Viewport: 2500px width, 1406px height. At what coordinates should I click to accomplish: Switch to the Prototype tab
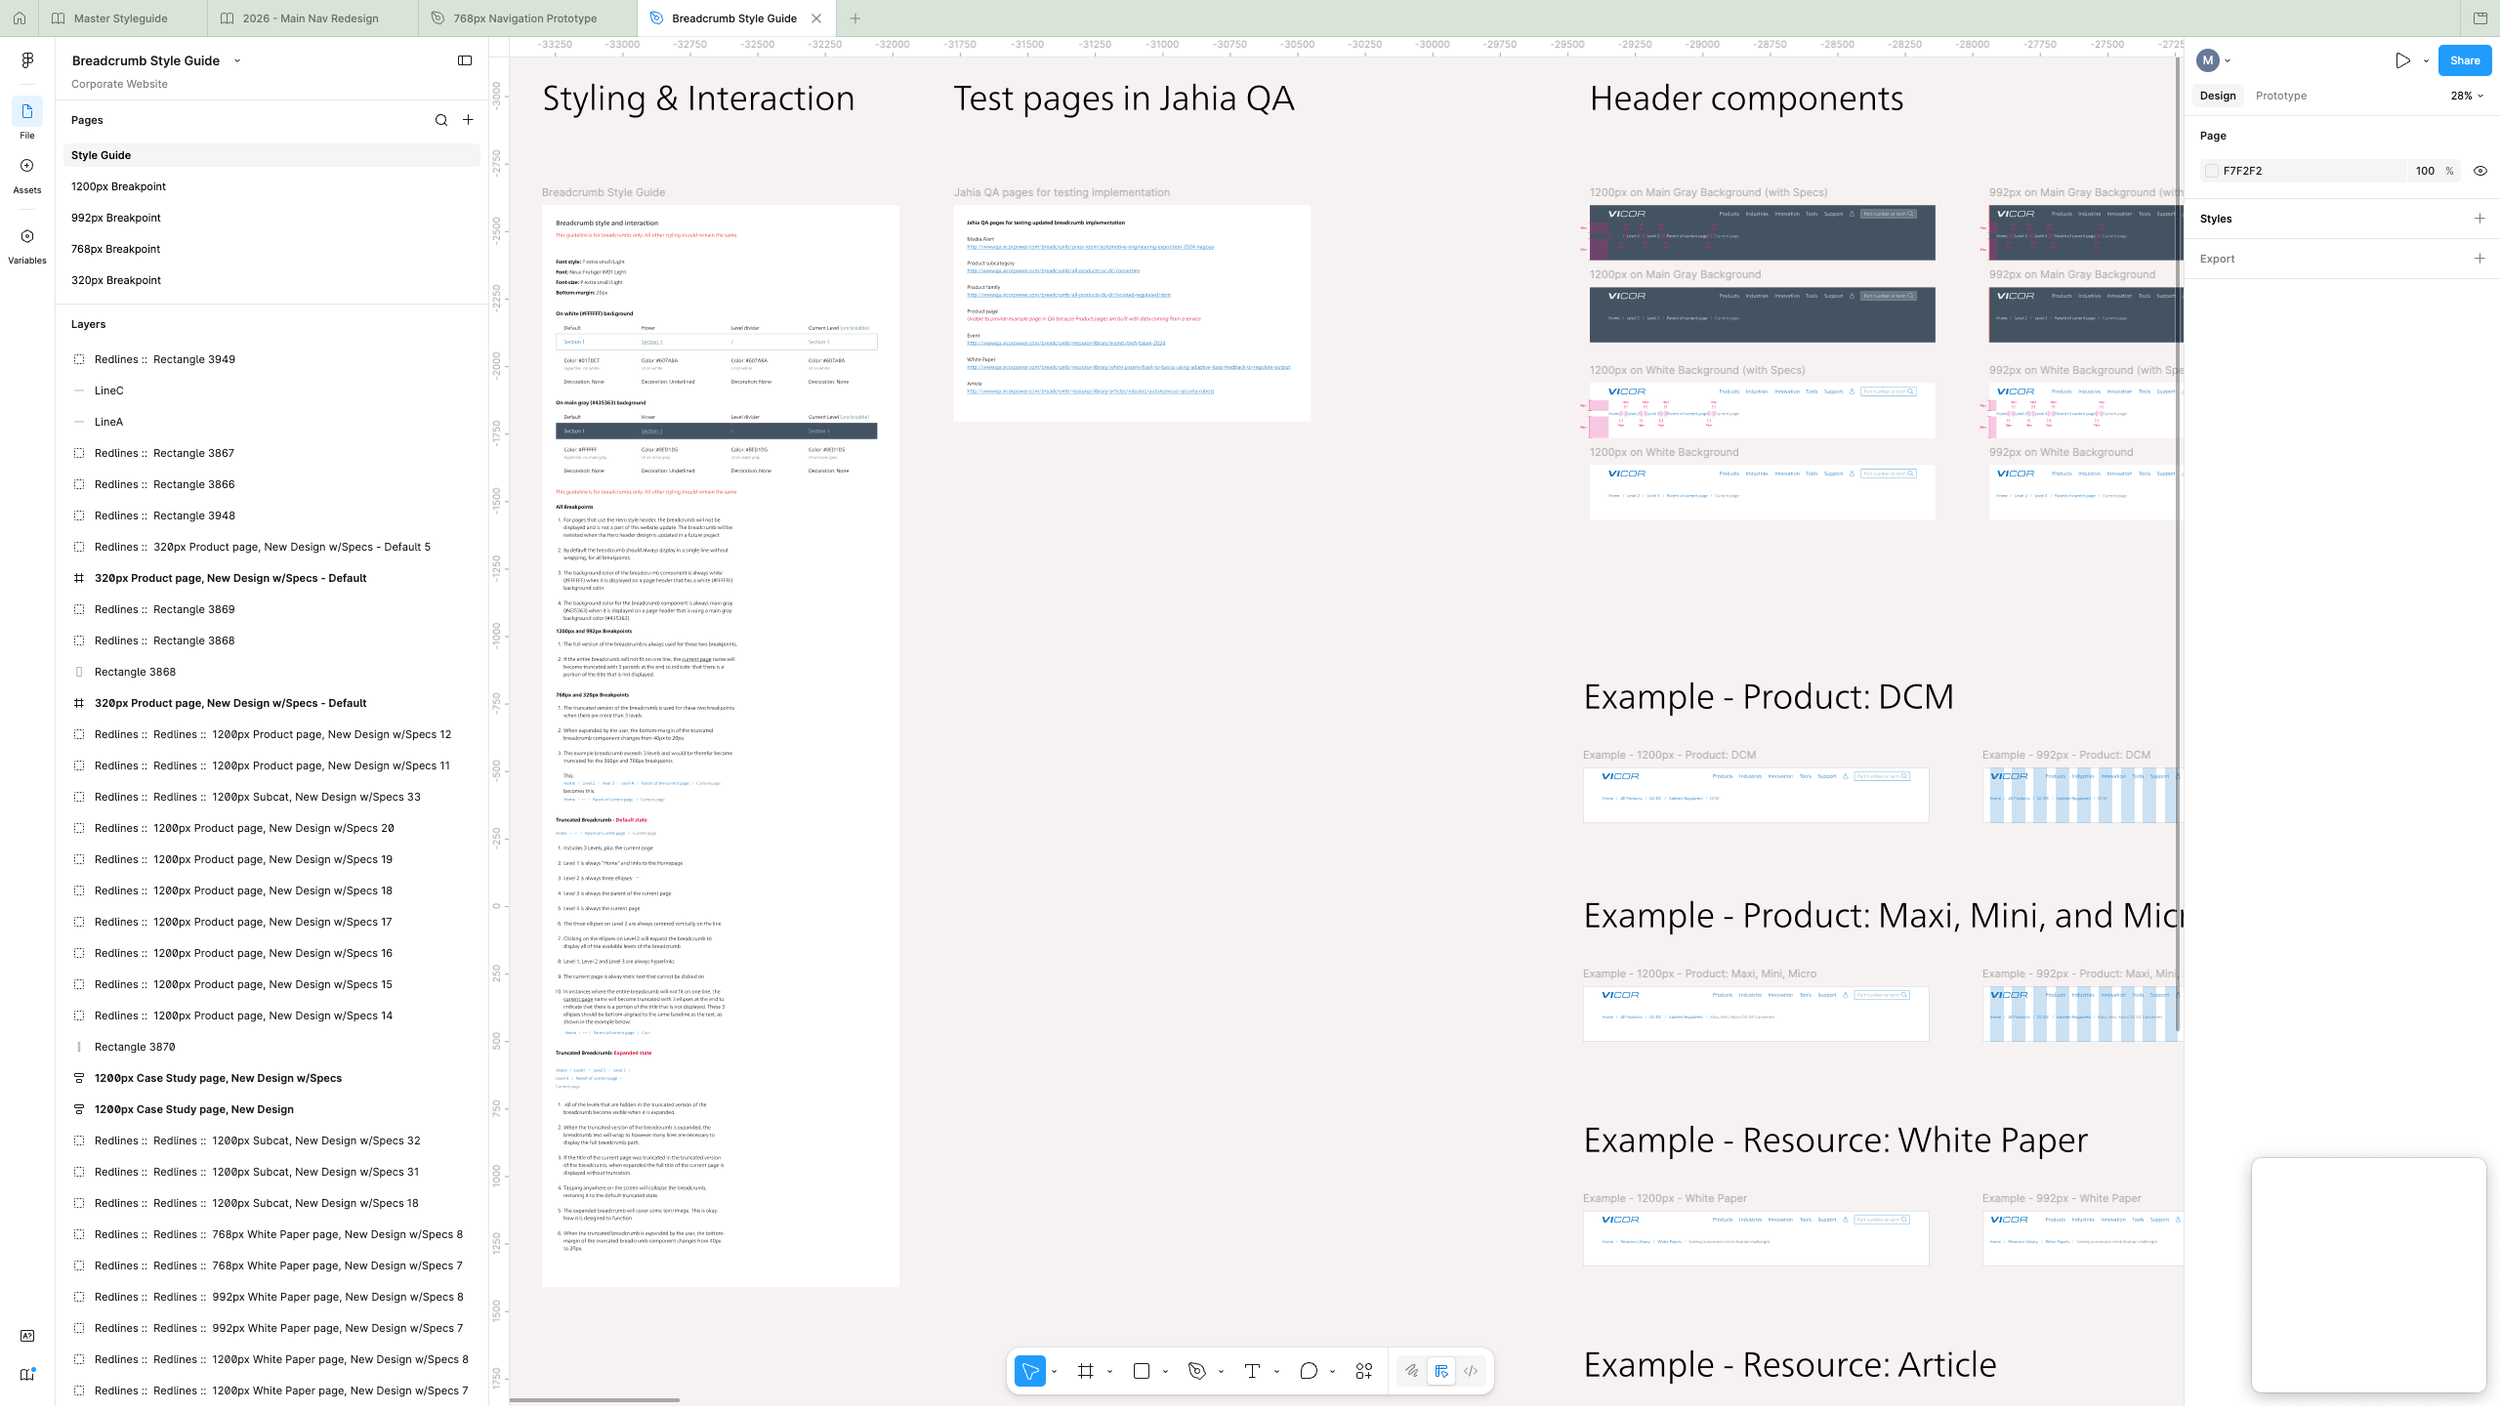coord(2280,96)
